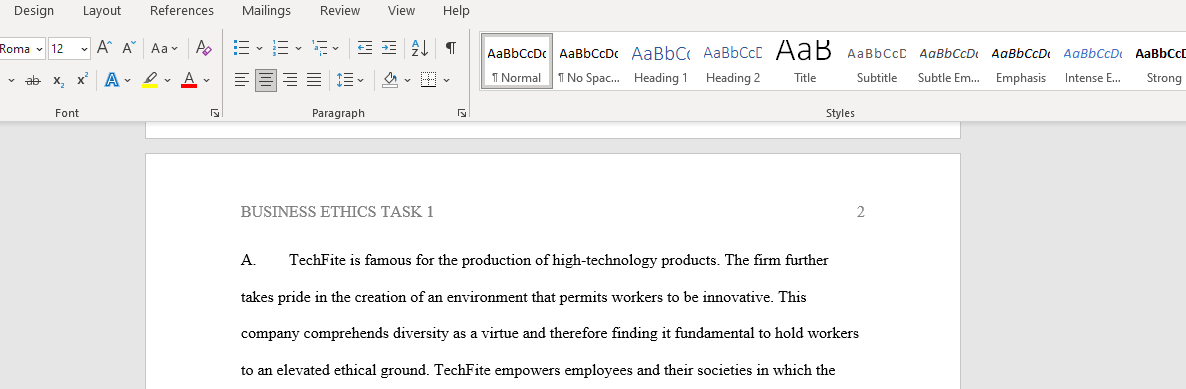The height and width of the screenshot is (389, 1186).
Task: Apply Subtitle style
Action: click(x=877, y=61)
